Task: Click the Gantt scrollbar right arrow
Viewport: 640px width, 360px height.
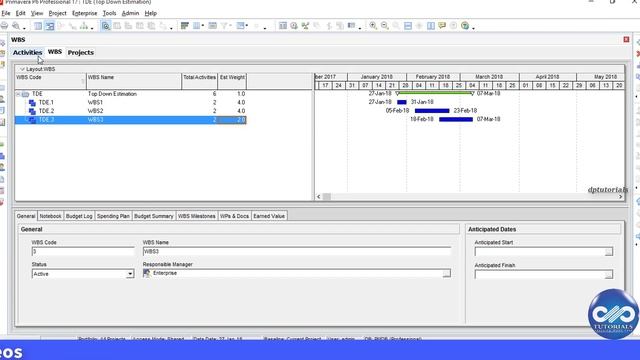Action: pos(620,197)
